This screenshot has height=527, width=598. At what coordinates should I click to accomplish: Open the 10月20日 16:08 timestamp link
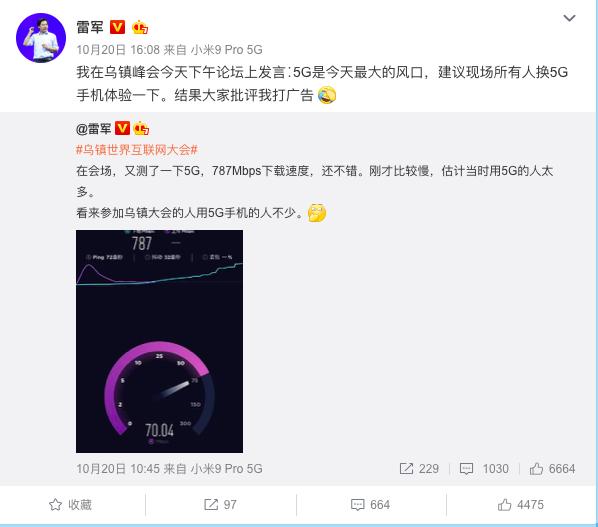click(118, 50)
